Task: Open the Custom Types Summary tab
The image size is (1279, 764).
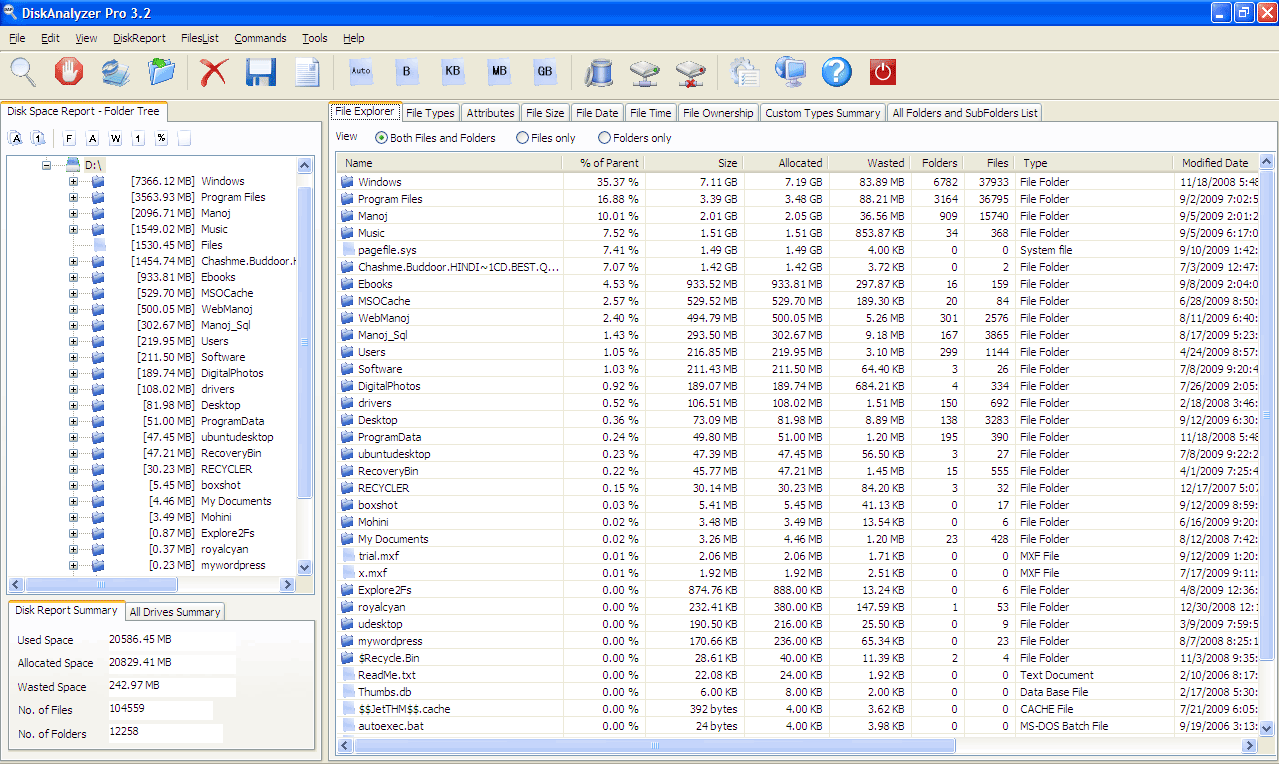Action: click(823, 113)
